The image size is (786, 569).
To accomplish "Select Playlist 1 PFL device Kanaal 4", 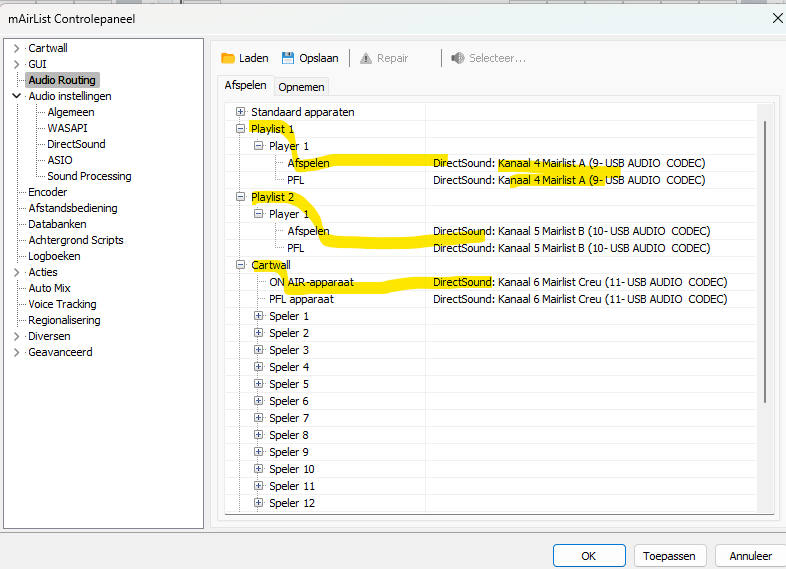I will tap(569, 180).
